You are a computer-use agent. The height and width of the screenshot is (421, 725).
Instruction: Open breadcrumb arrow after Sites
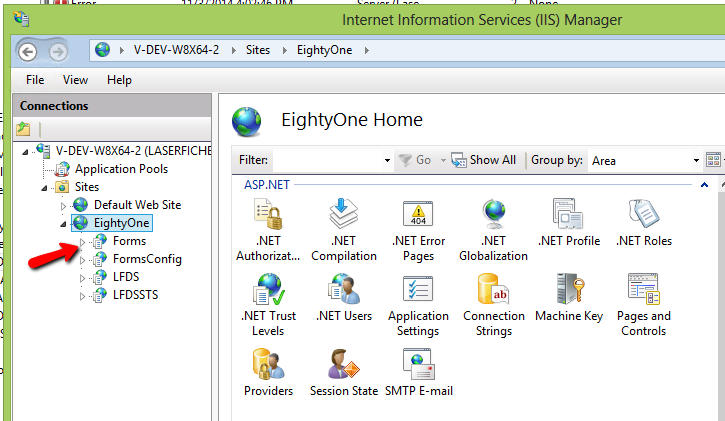(284, 50)
